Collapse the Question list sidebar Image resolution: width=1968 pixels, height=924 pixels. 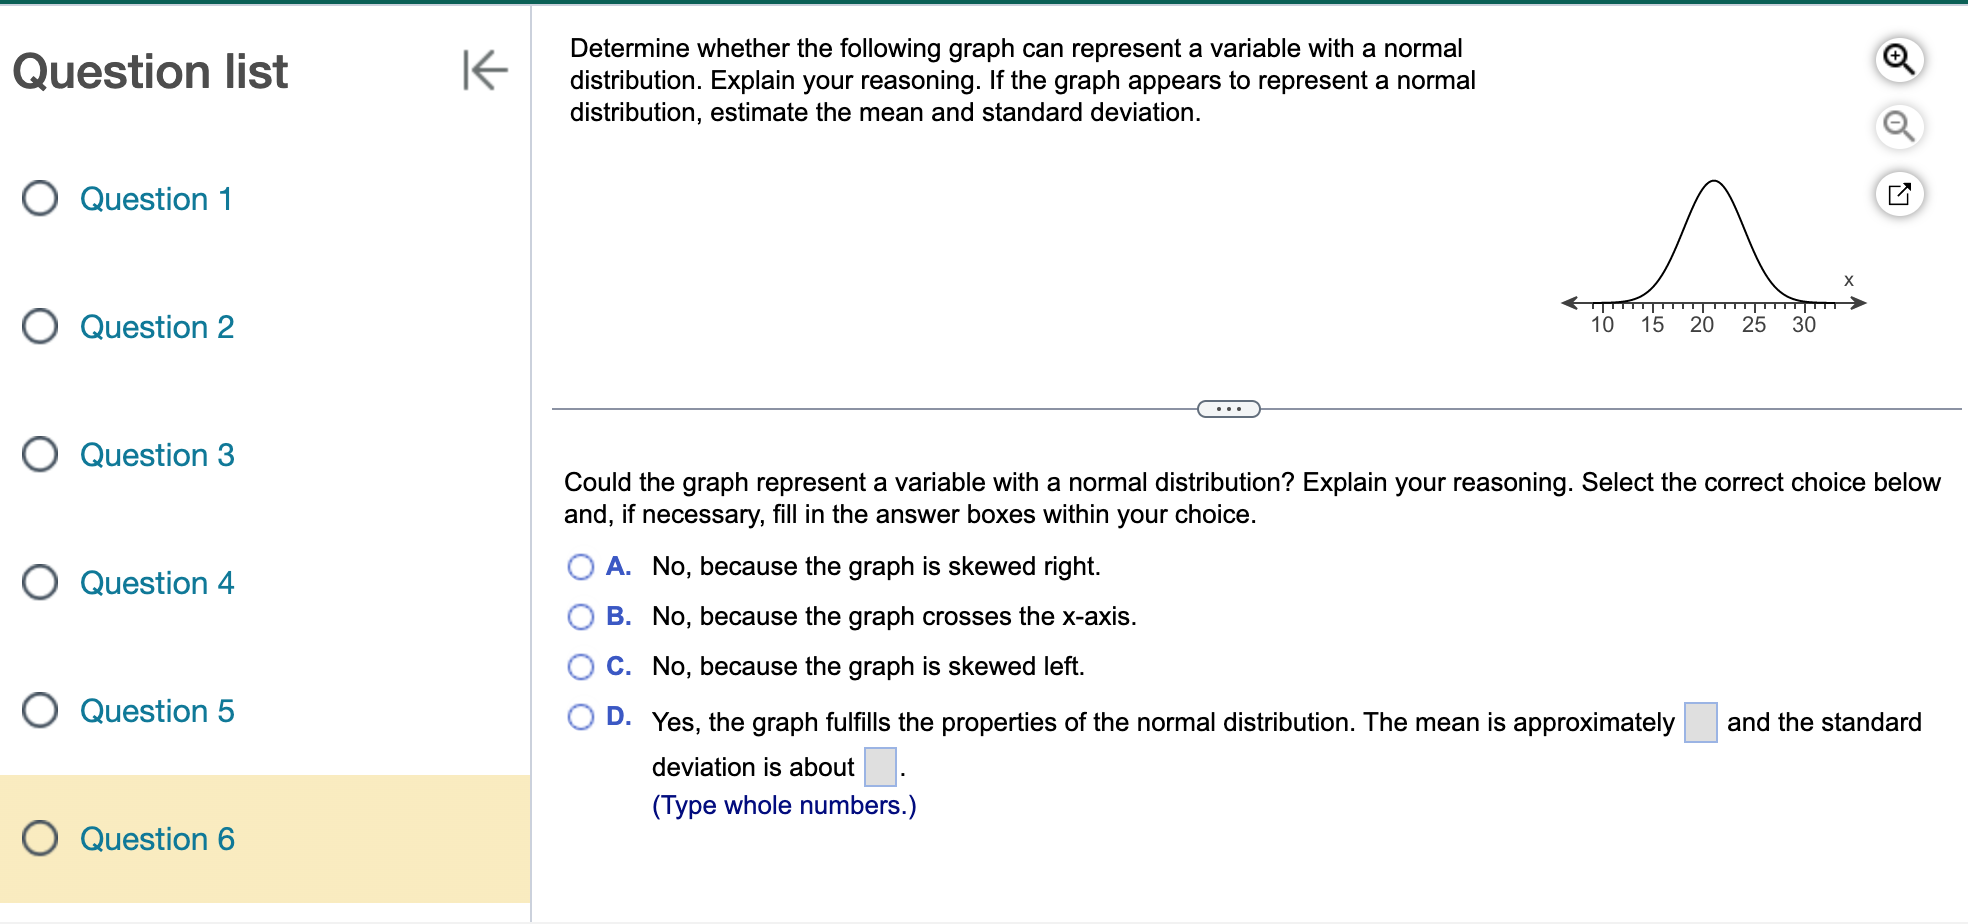[x=484, y=71]
